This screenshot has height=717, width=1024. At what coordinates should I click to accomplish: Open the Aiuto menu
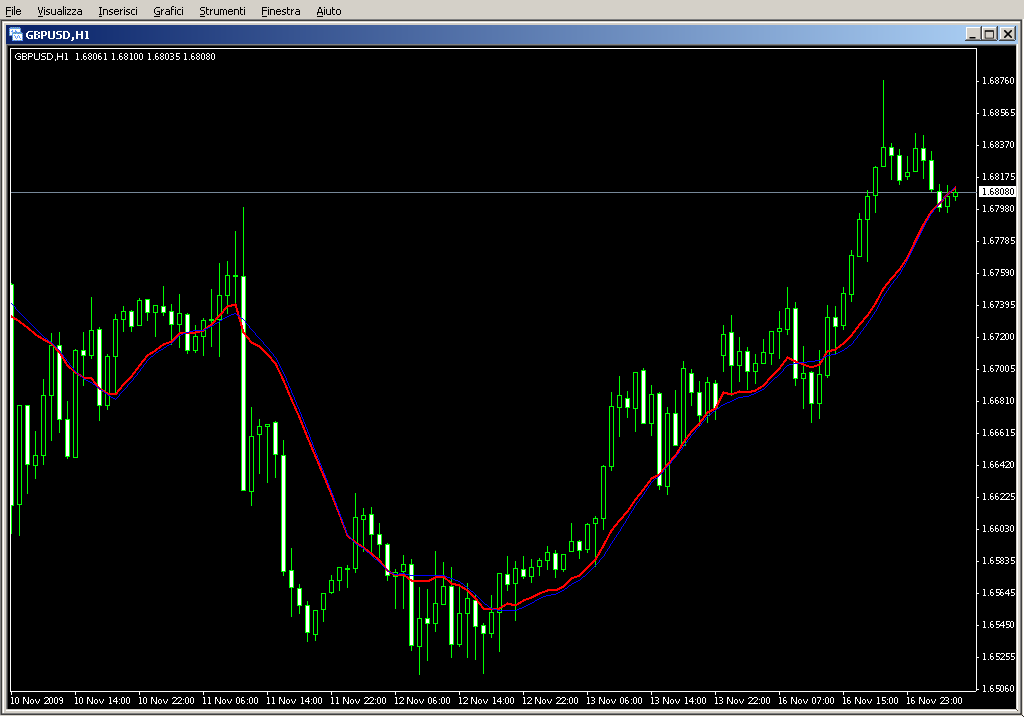328,11
